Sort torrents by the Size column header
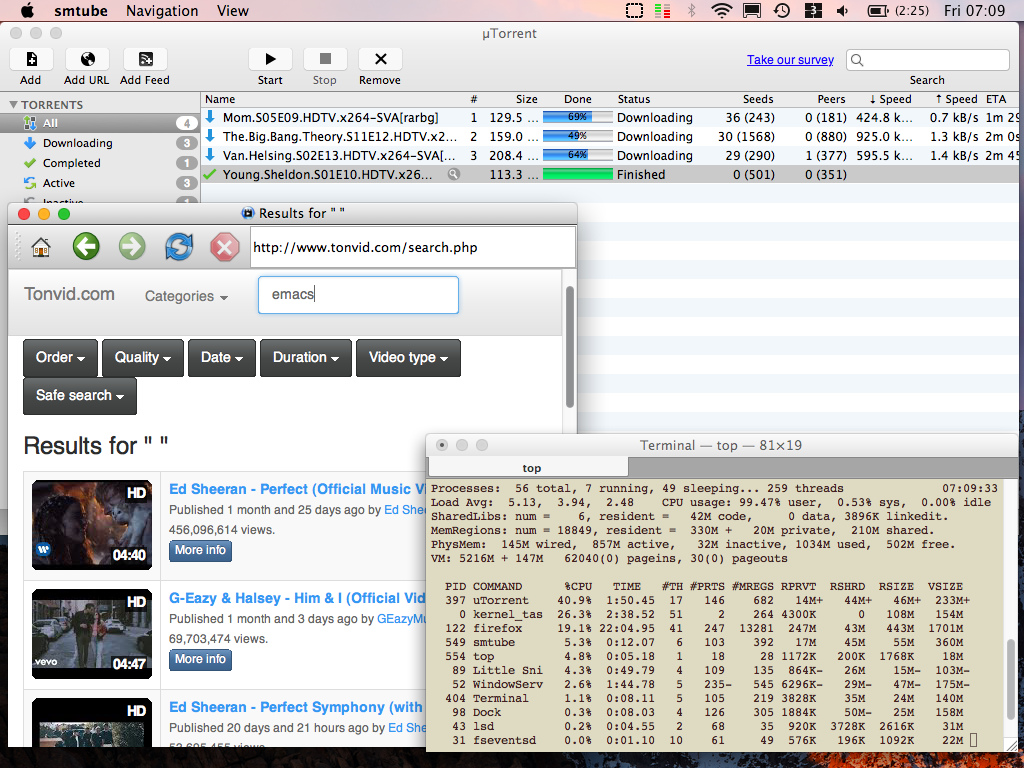The image size is (1024, 768). [526, 99]
